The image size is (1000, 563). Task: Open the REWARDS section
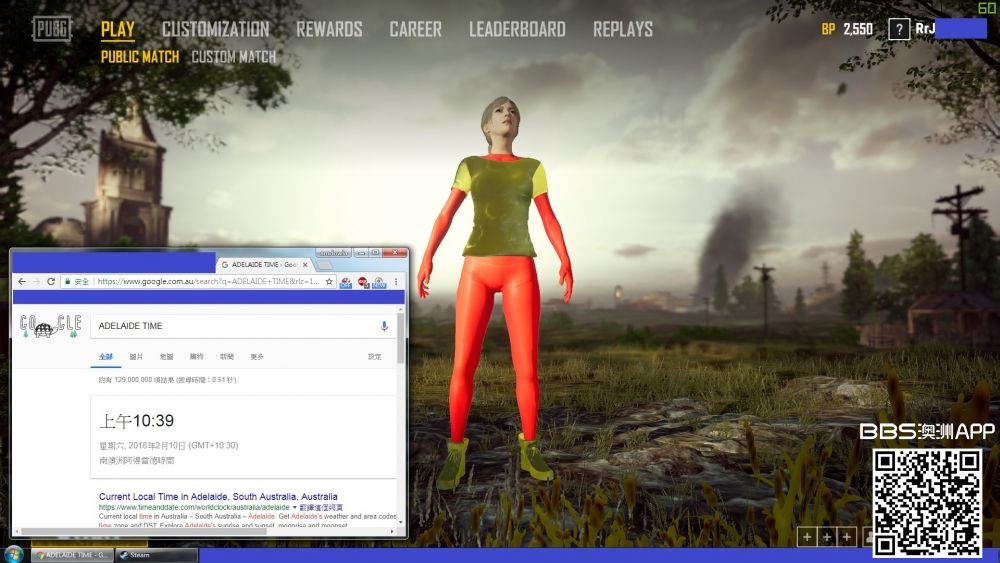[329, 29]
